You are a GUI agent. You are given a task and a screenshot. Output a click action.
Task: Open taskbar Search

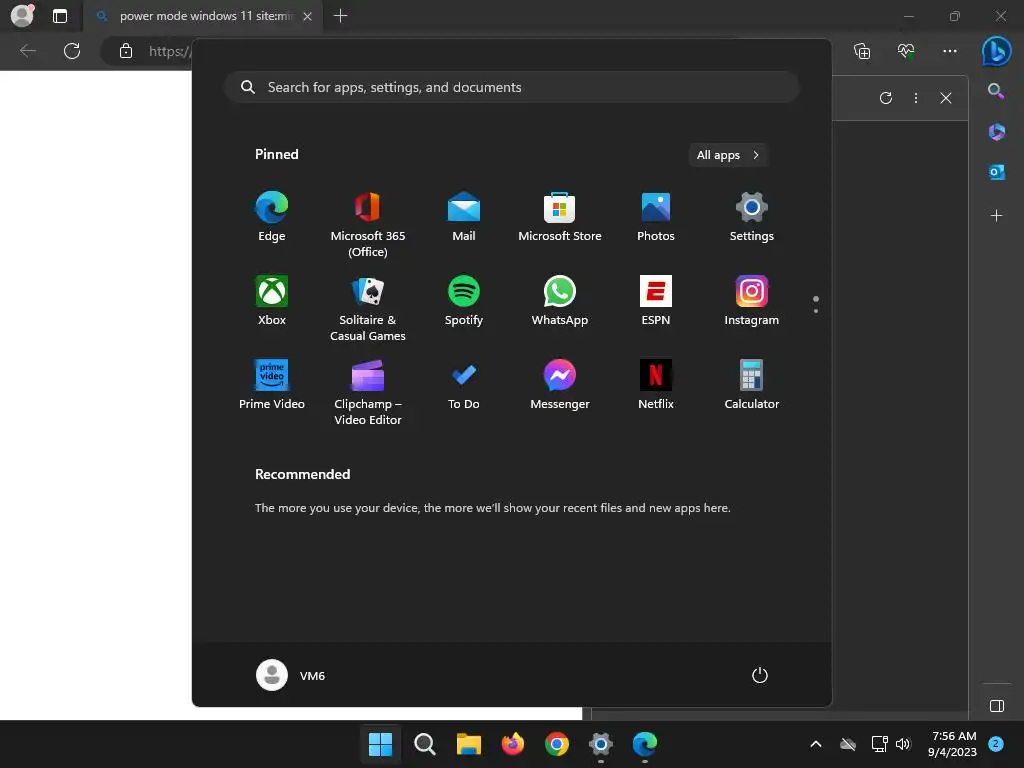coord(424,744)
